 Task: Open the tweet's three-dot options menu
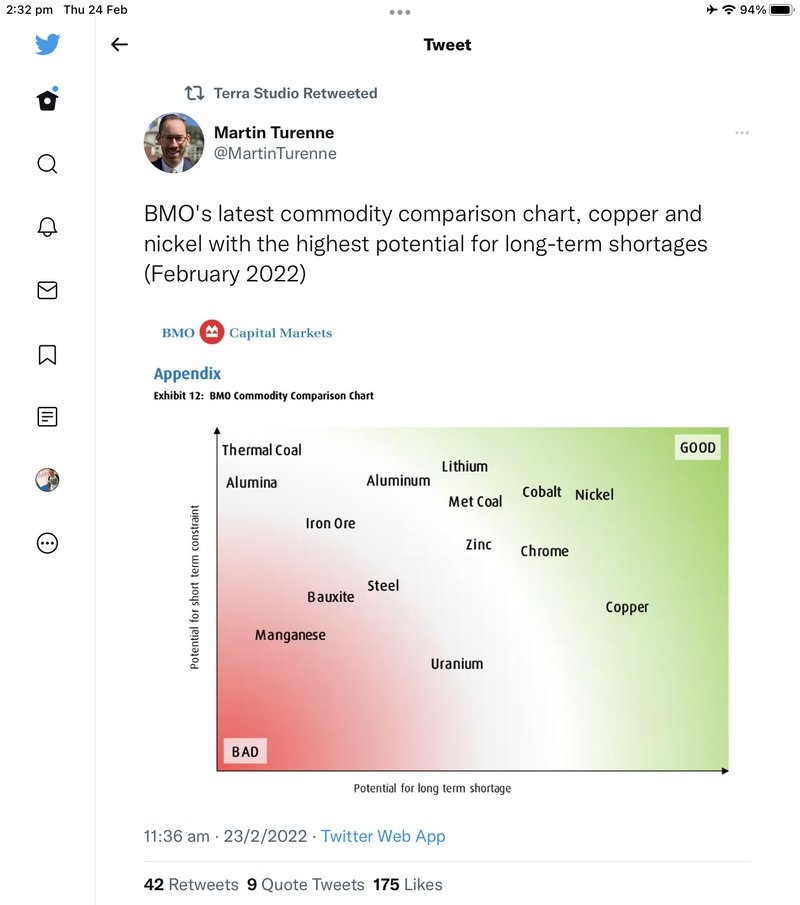tap(742, 133)
